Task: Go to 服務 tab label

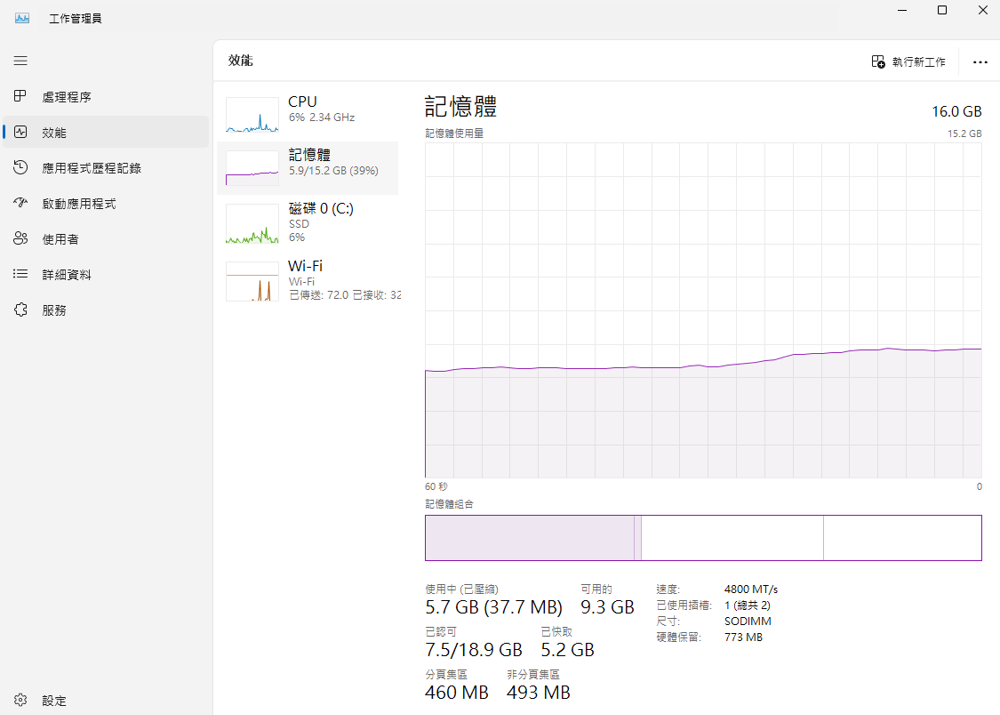Action: (54, 311)
